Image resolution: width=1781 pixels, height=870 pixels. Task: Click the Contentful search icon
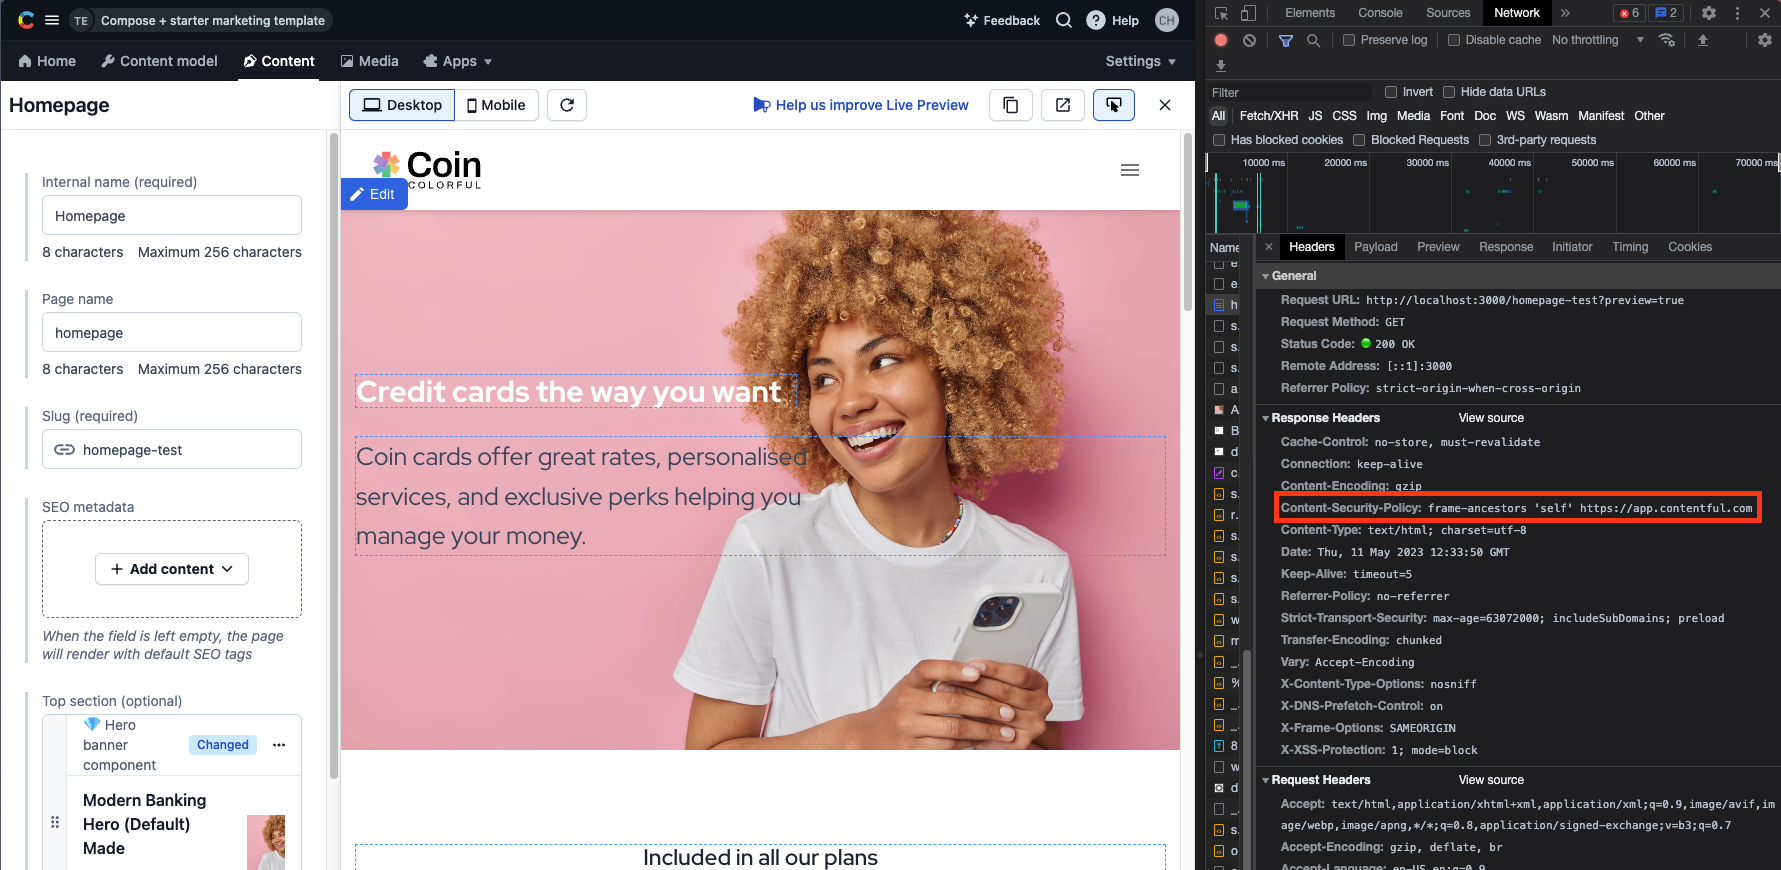pyautogui.click(x=1064, y=20)
